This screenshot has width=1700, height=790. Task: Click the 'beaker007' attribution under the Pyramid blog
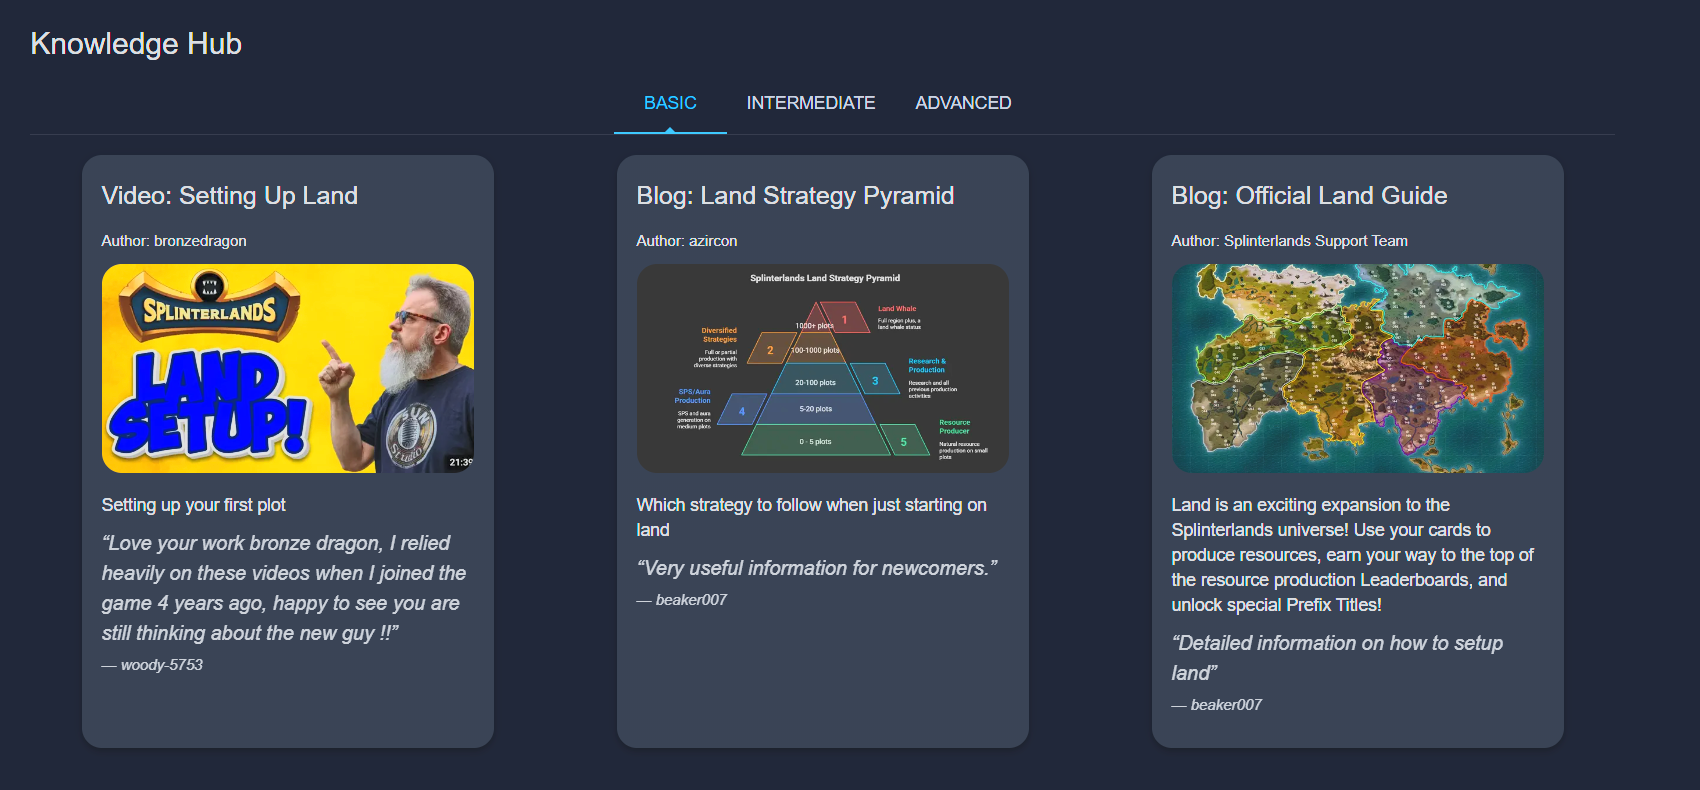pos(682,600)
